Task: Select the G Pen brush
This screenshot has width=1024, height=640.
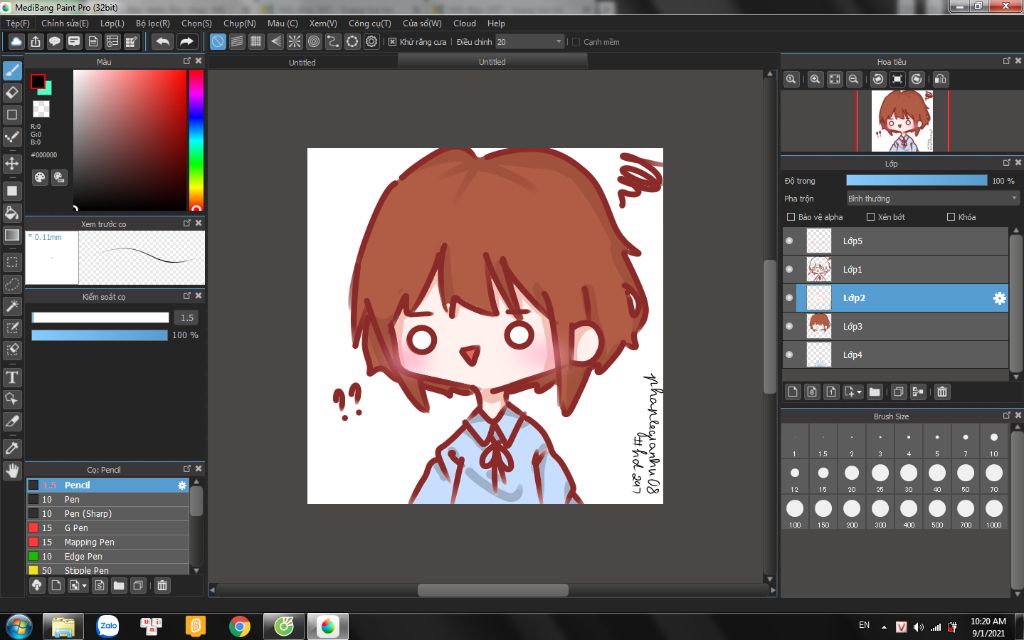Action: (x=108, y=528)
